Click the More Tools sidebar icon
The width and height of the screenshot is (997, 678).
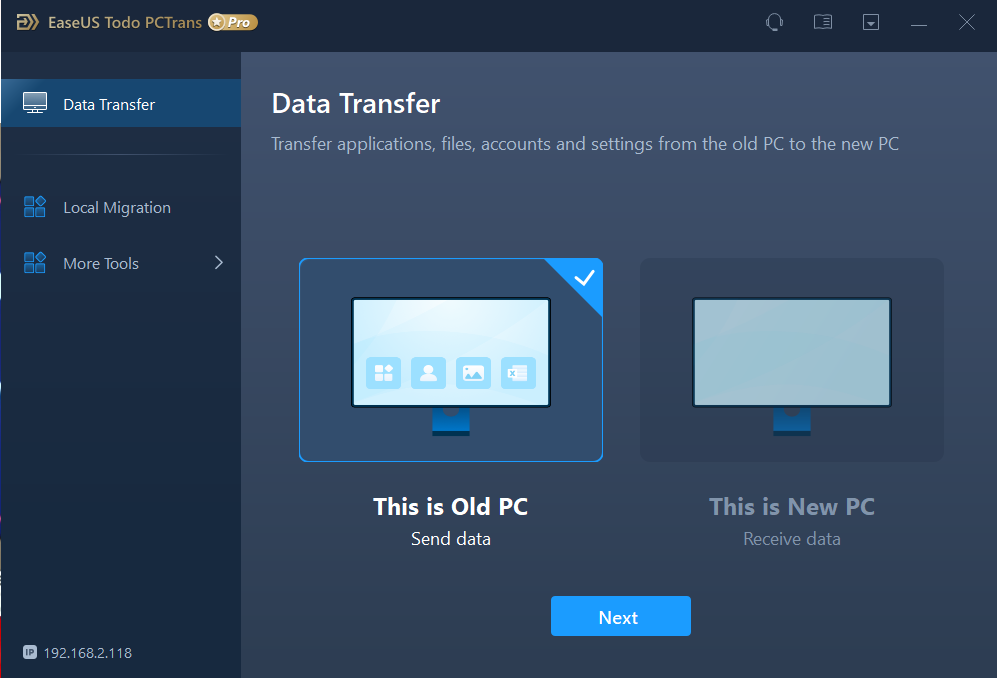coord(35,263)
